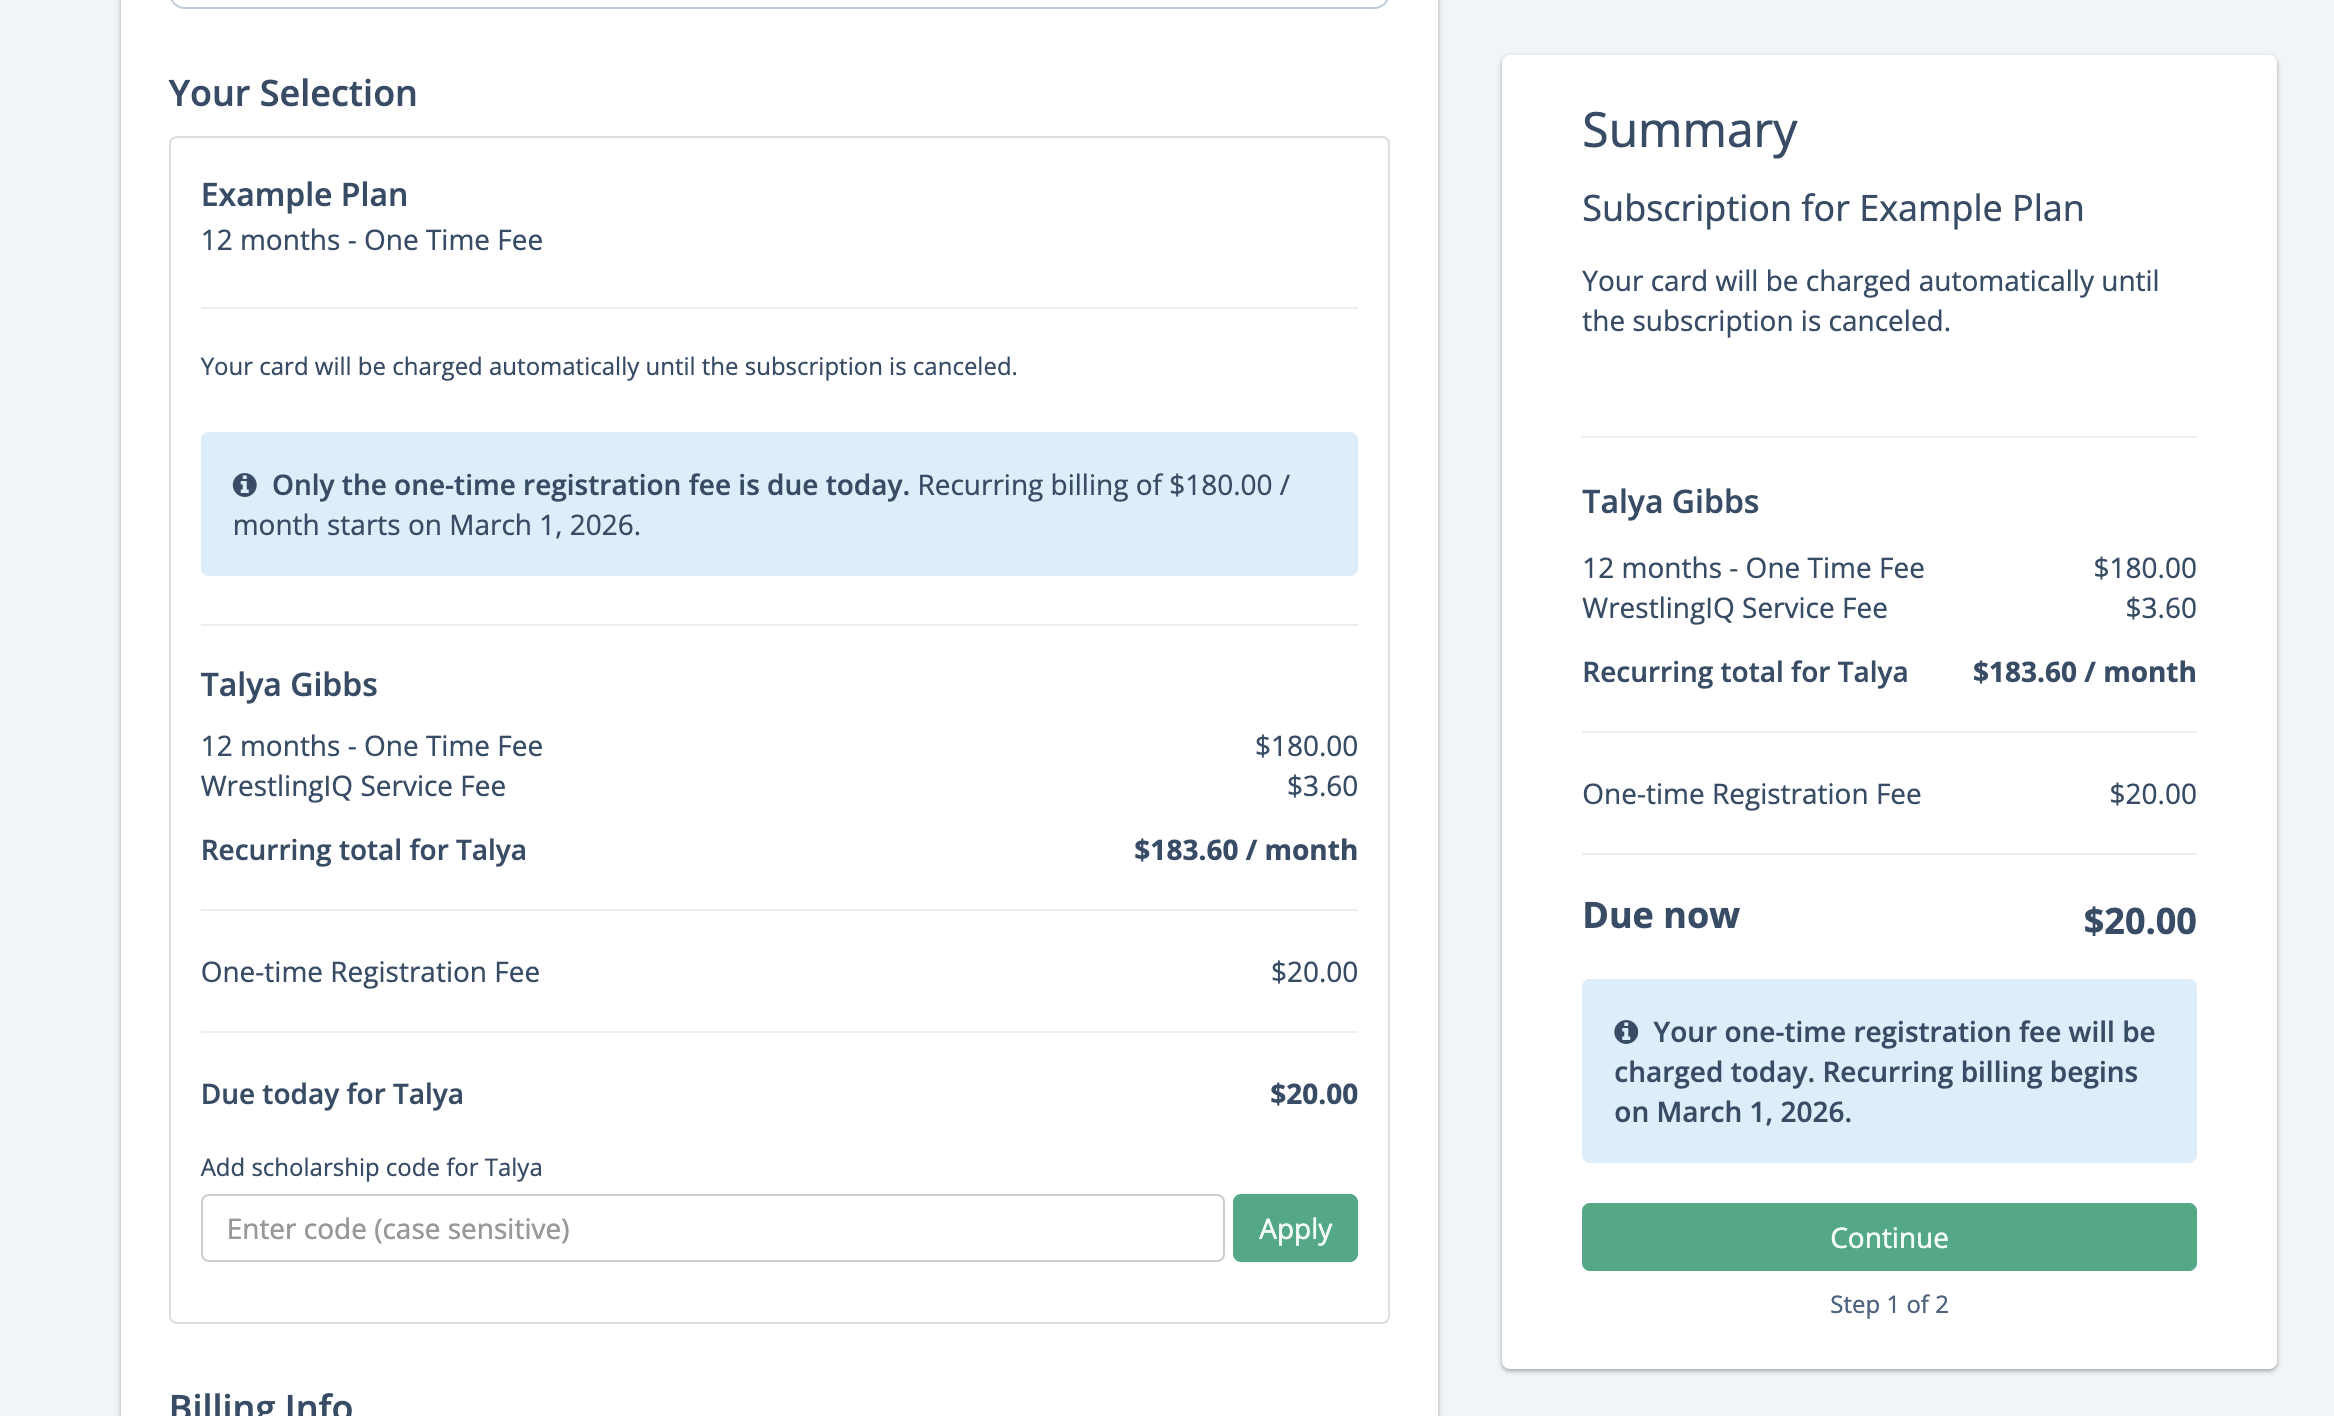Screen dimensions: 2334x1416
Task: Select the Talya Gibbs name under Your Selection
Action: (289, 685)
